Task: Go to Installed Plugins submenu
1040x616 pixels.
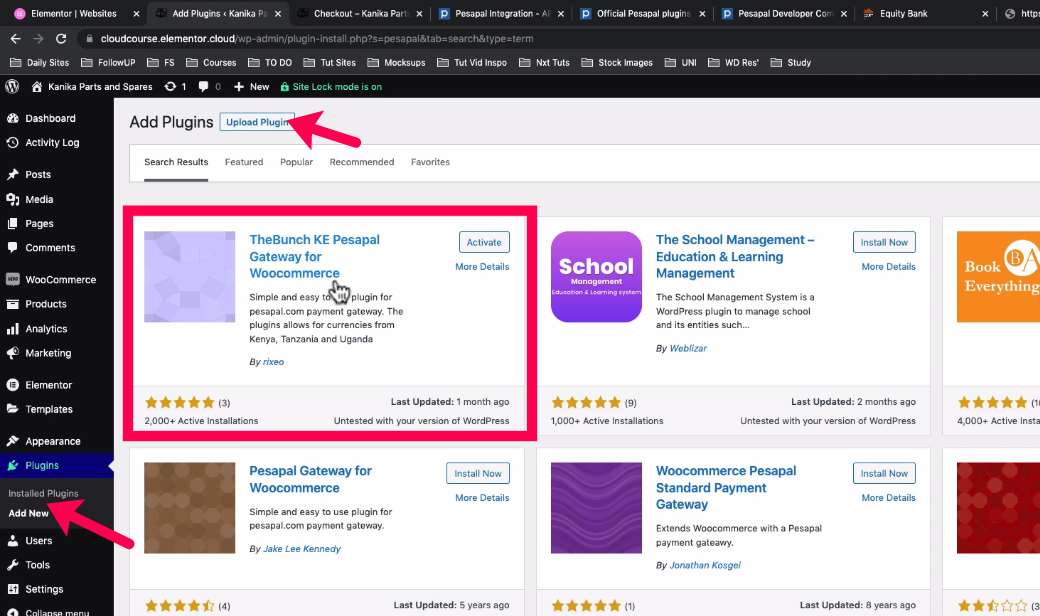Action: (43, 493)
